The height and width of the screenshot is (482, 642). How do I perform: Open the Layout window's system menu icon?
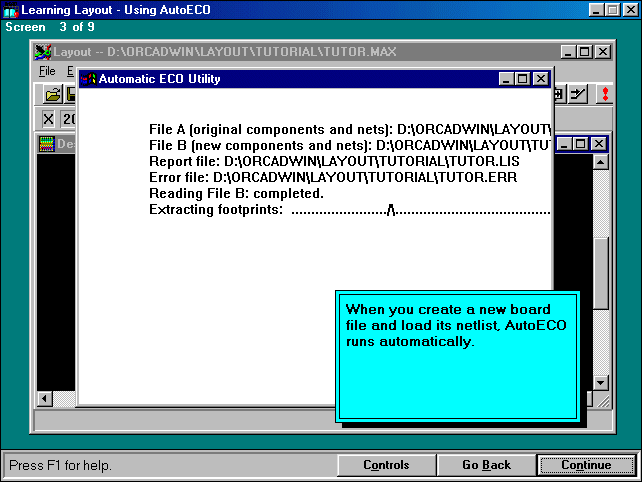[43, 52]
